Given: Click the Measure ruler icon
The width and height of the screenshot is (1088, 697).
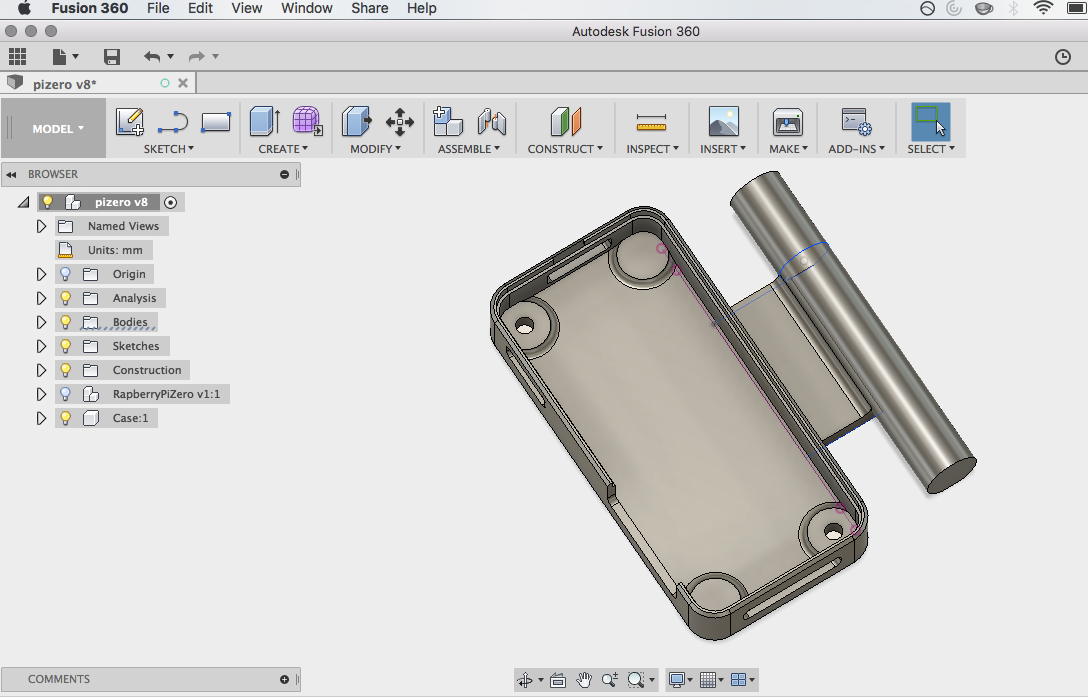Looking at the screenshot, I should coord(651,123).
